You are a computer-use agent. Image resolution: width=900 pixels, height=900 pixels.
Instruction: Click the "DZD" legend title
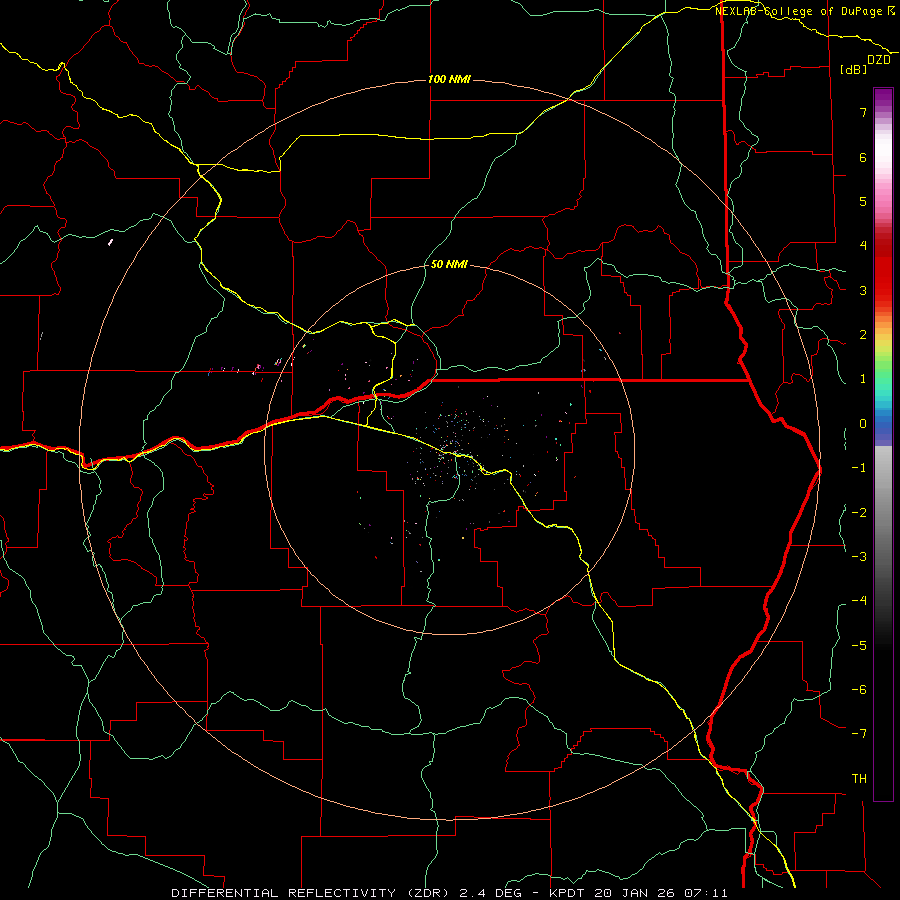point(879,60)
